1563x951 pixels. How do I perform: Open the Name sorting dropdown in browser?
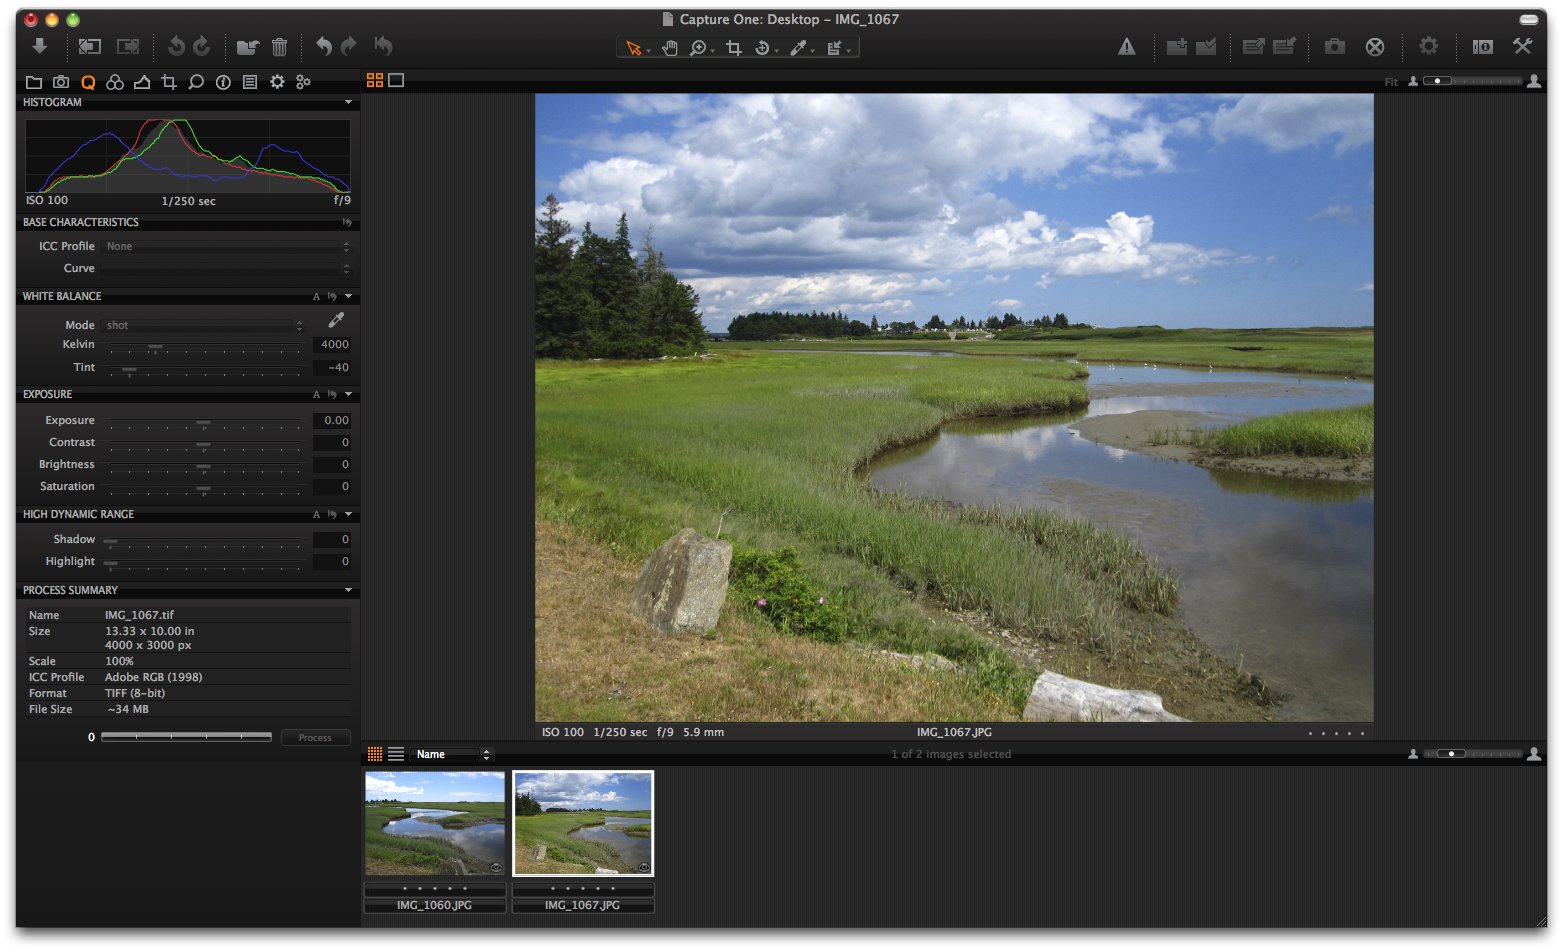452,754
